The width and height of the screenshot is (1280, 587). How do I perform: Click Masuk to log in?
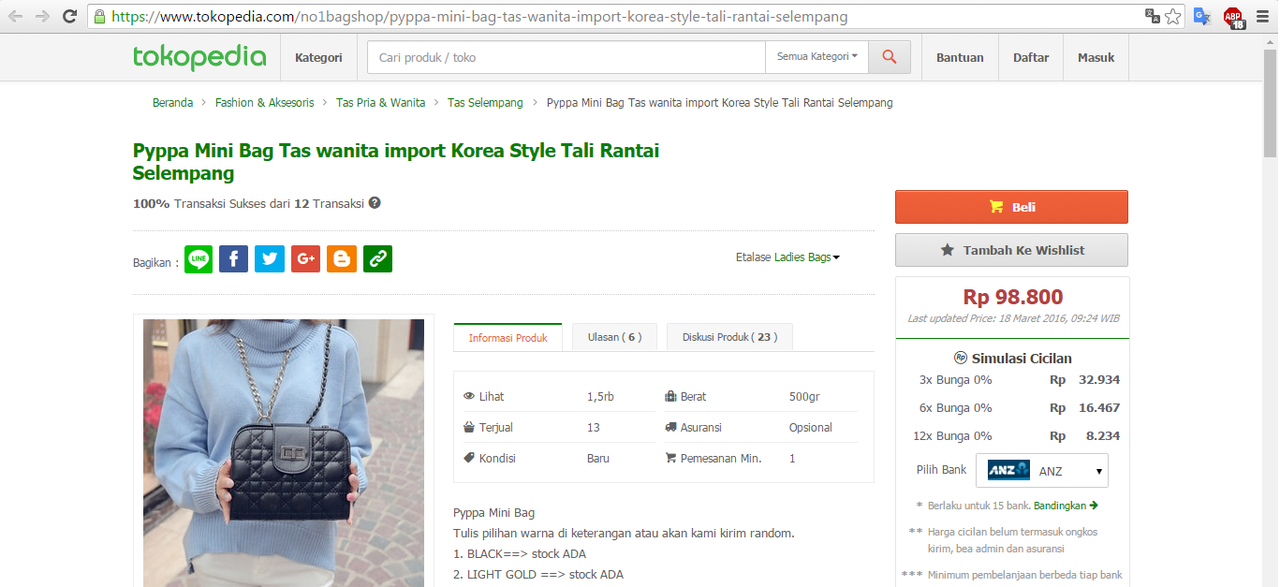[1096, 57]
